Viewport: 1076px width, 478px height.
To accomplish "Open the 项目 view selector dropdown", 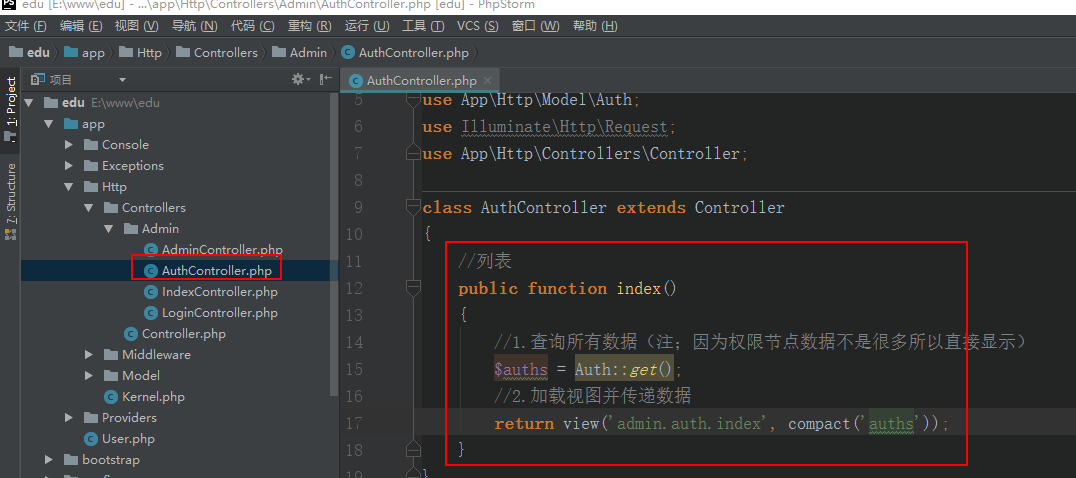I will (x=122, y=80).
